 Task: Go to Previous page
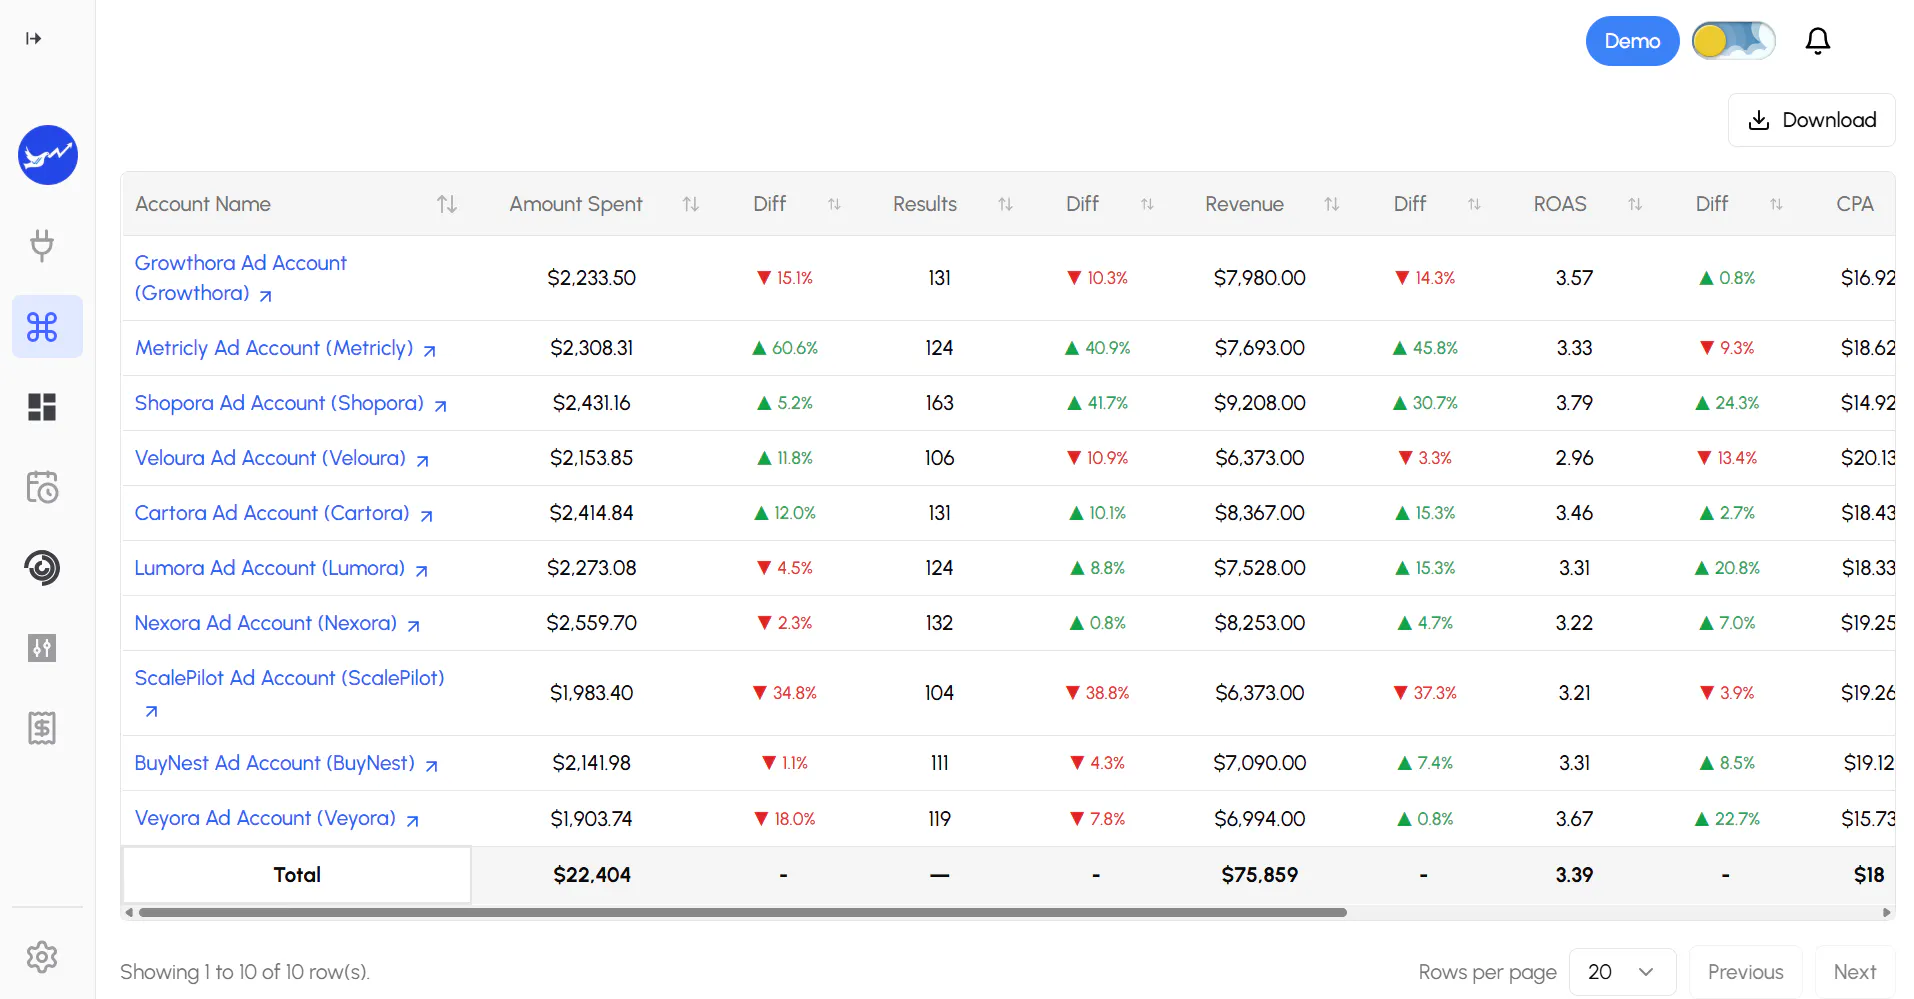tap(1745, 972)
